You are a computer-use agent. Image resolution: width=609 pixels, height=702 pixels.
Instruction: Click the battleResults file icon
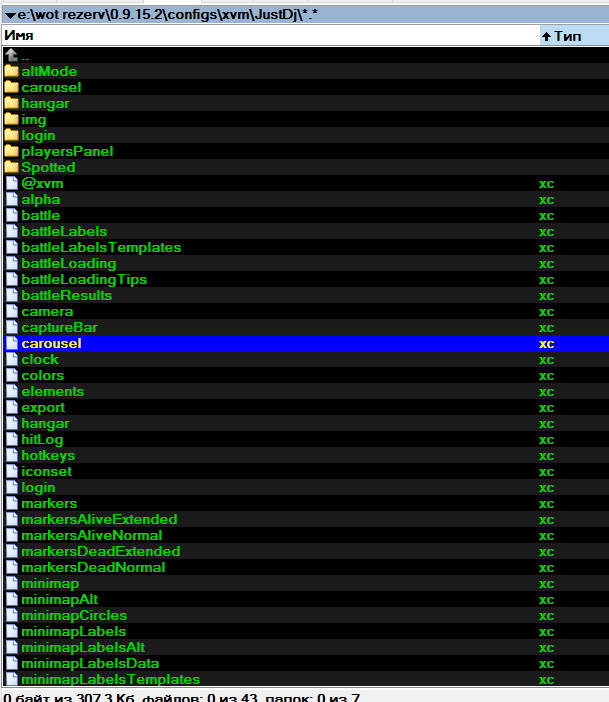pyautogui.click(x=12, y=295)
